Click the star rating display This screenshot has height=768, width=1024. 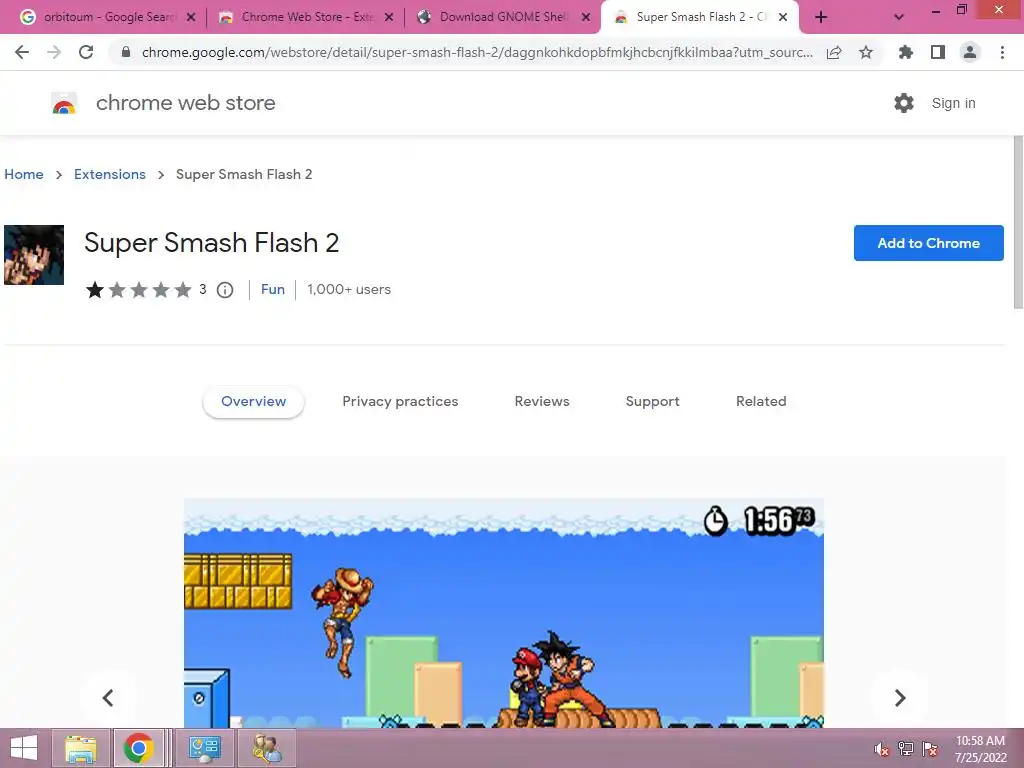[138, 290]
